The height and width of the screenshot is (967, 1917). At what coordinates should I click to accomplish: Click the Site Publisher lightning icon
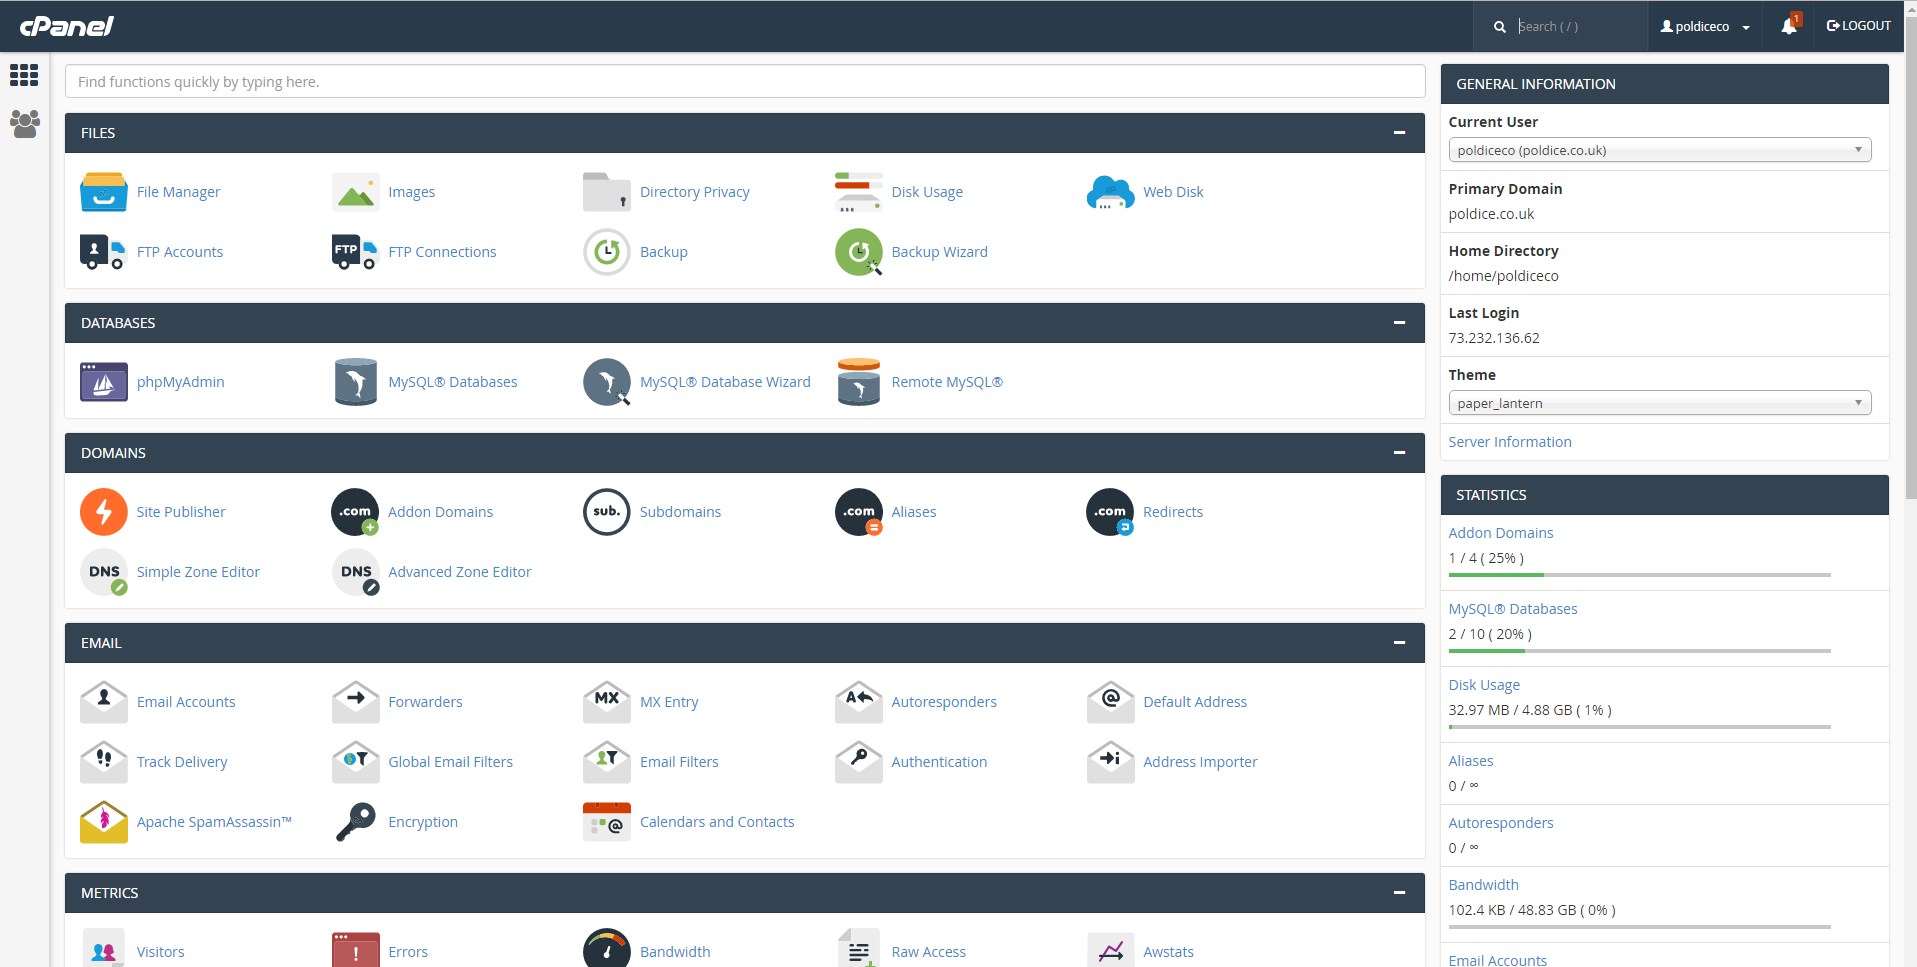point(103,512)
